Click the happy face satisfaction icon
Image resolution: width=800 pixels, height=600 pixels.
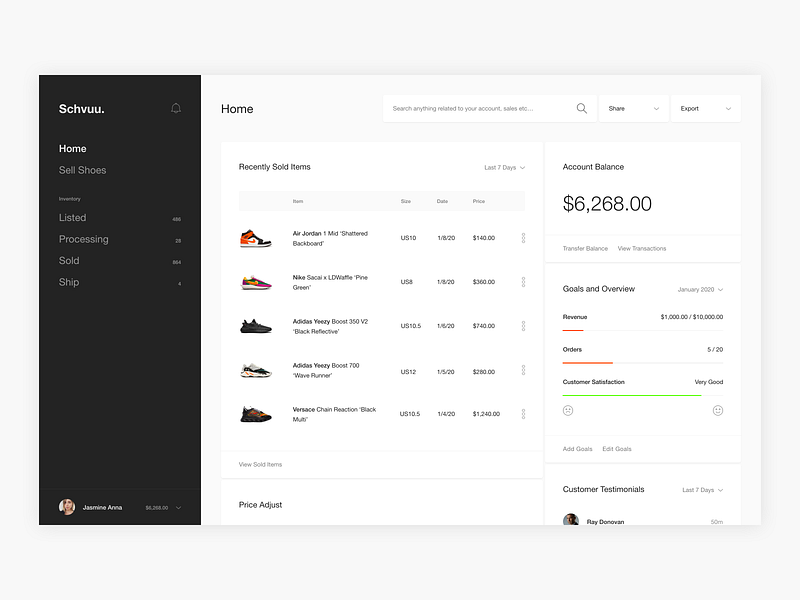tap(718, 410)
